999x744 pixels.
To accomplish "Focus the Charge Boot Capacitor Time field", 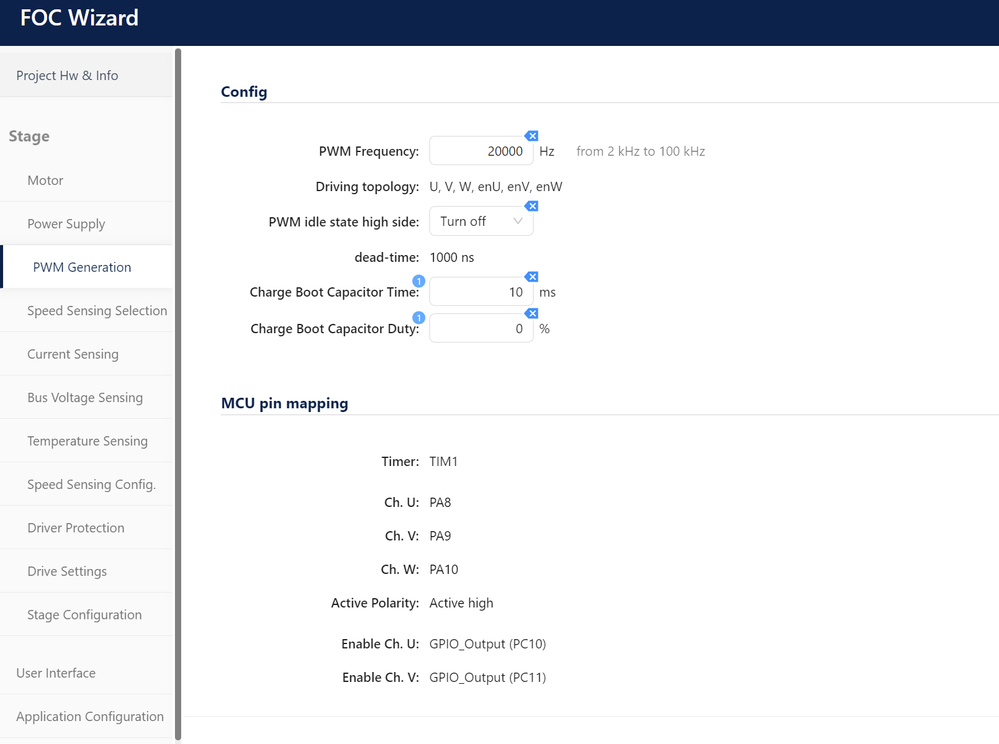I will click(480, 292).
